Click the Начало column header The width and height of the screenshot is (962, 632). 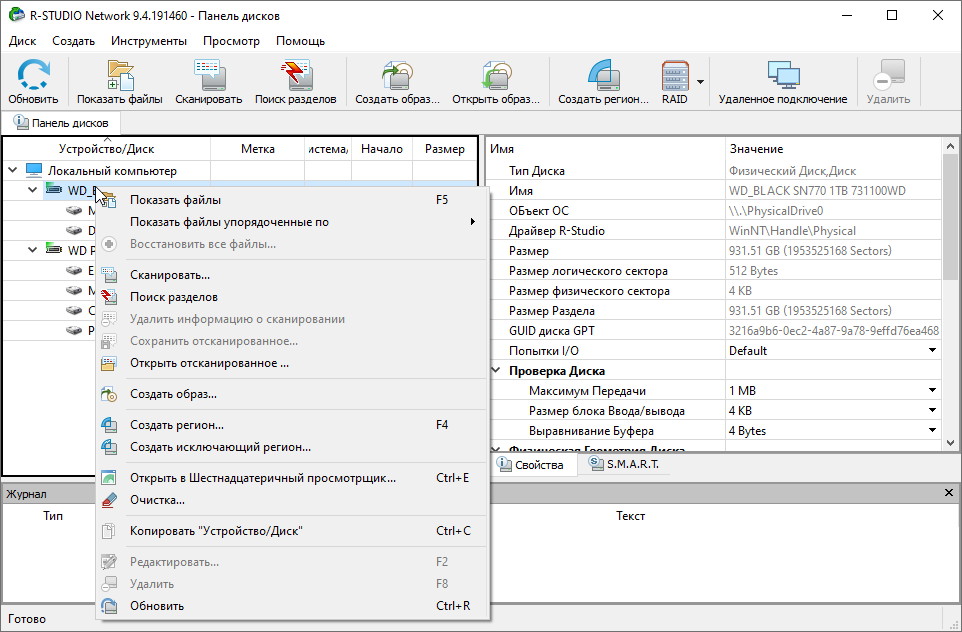click(382, 148)
